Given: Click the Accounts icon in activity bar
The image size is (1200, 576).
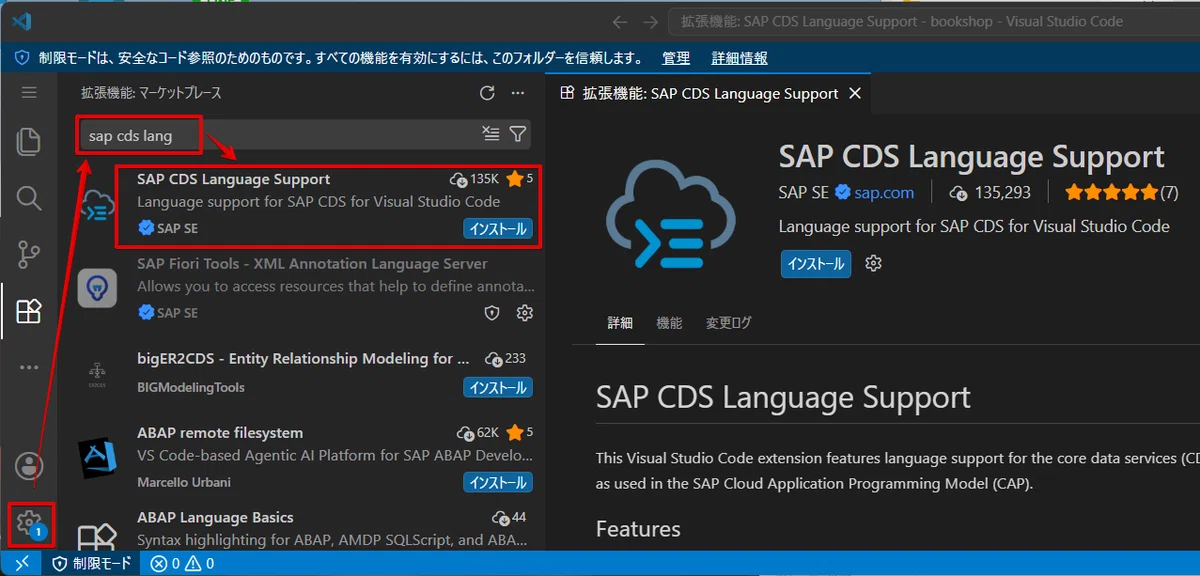Looking at the screenshot, I should tap(29, 466).
